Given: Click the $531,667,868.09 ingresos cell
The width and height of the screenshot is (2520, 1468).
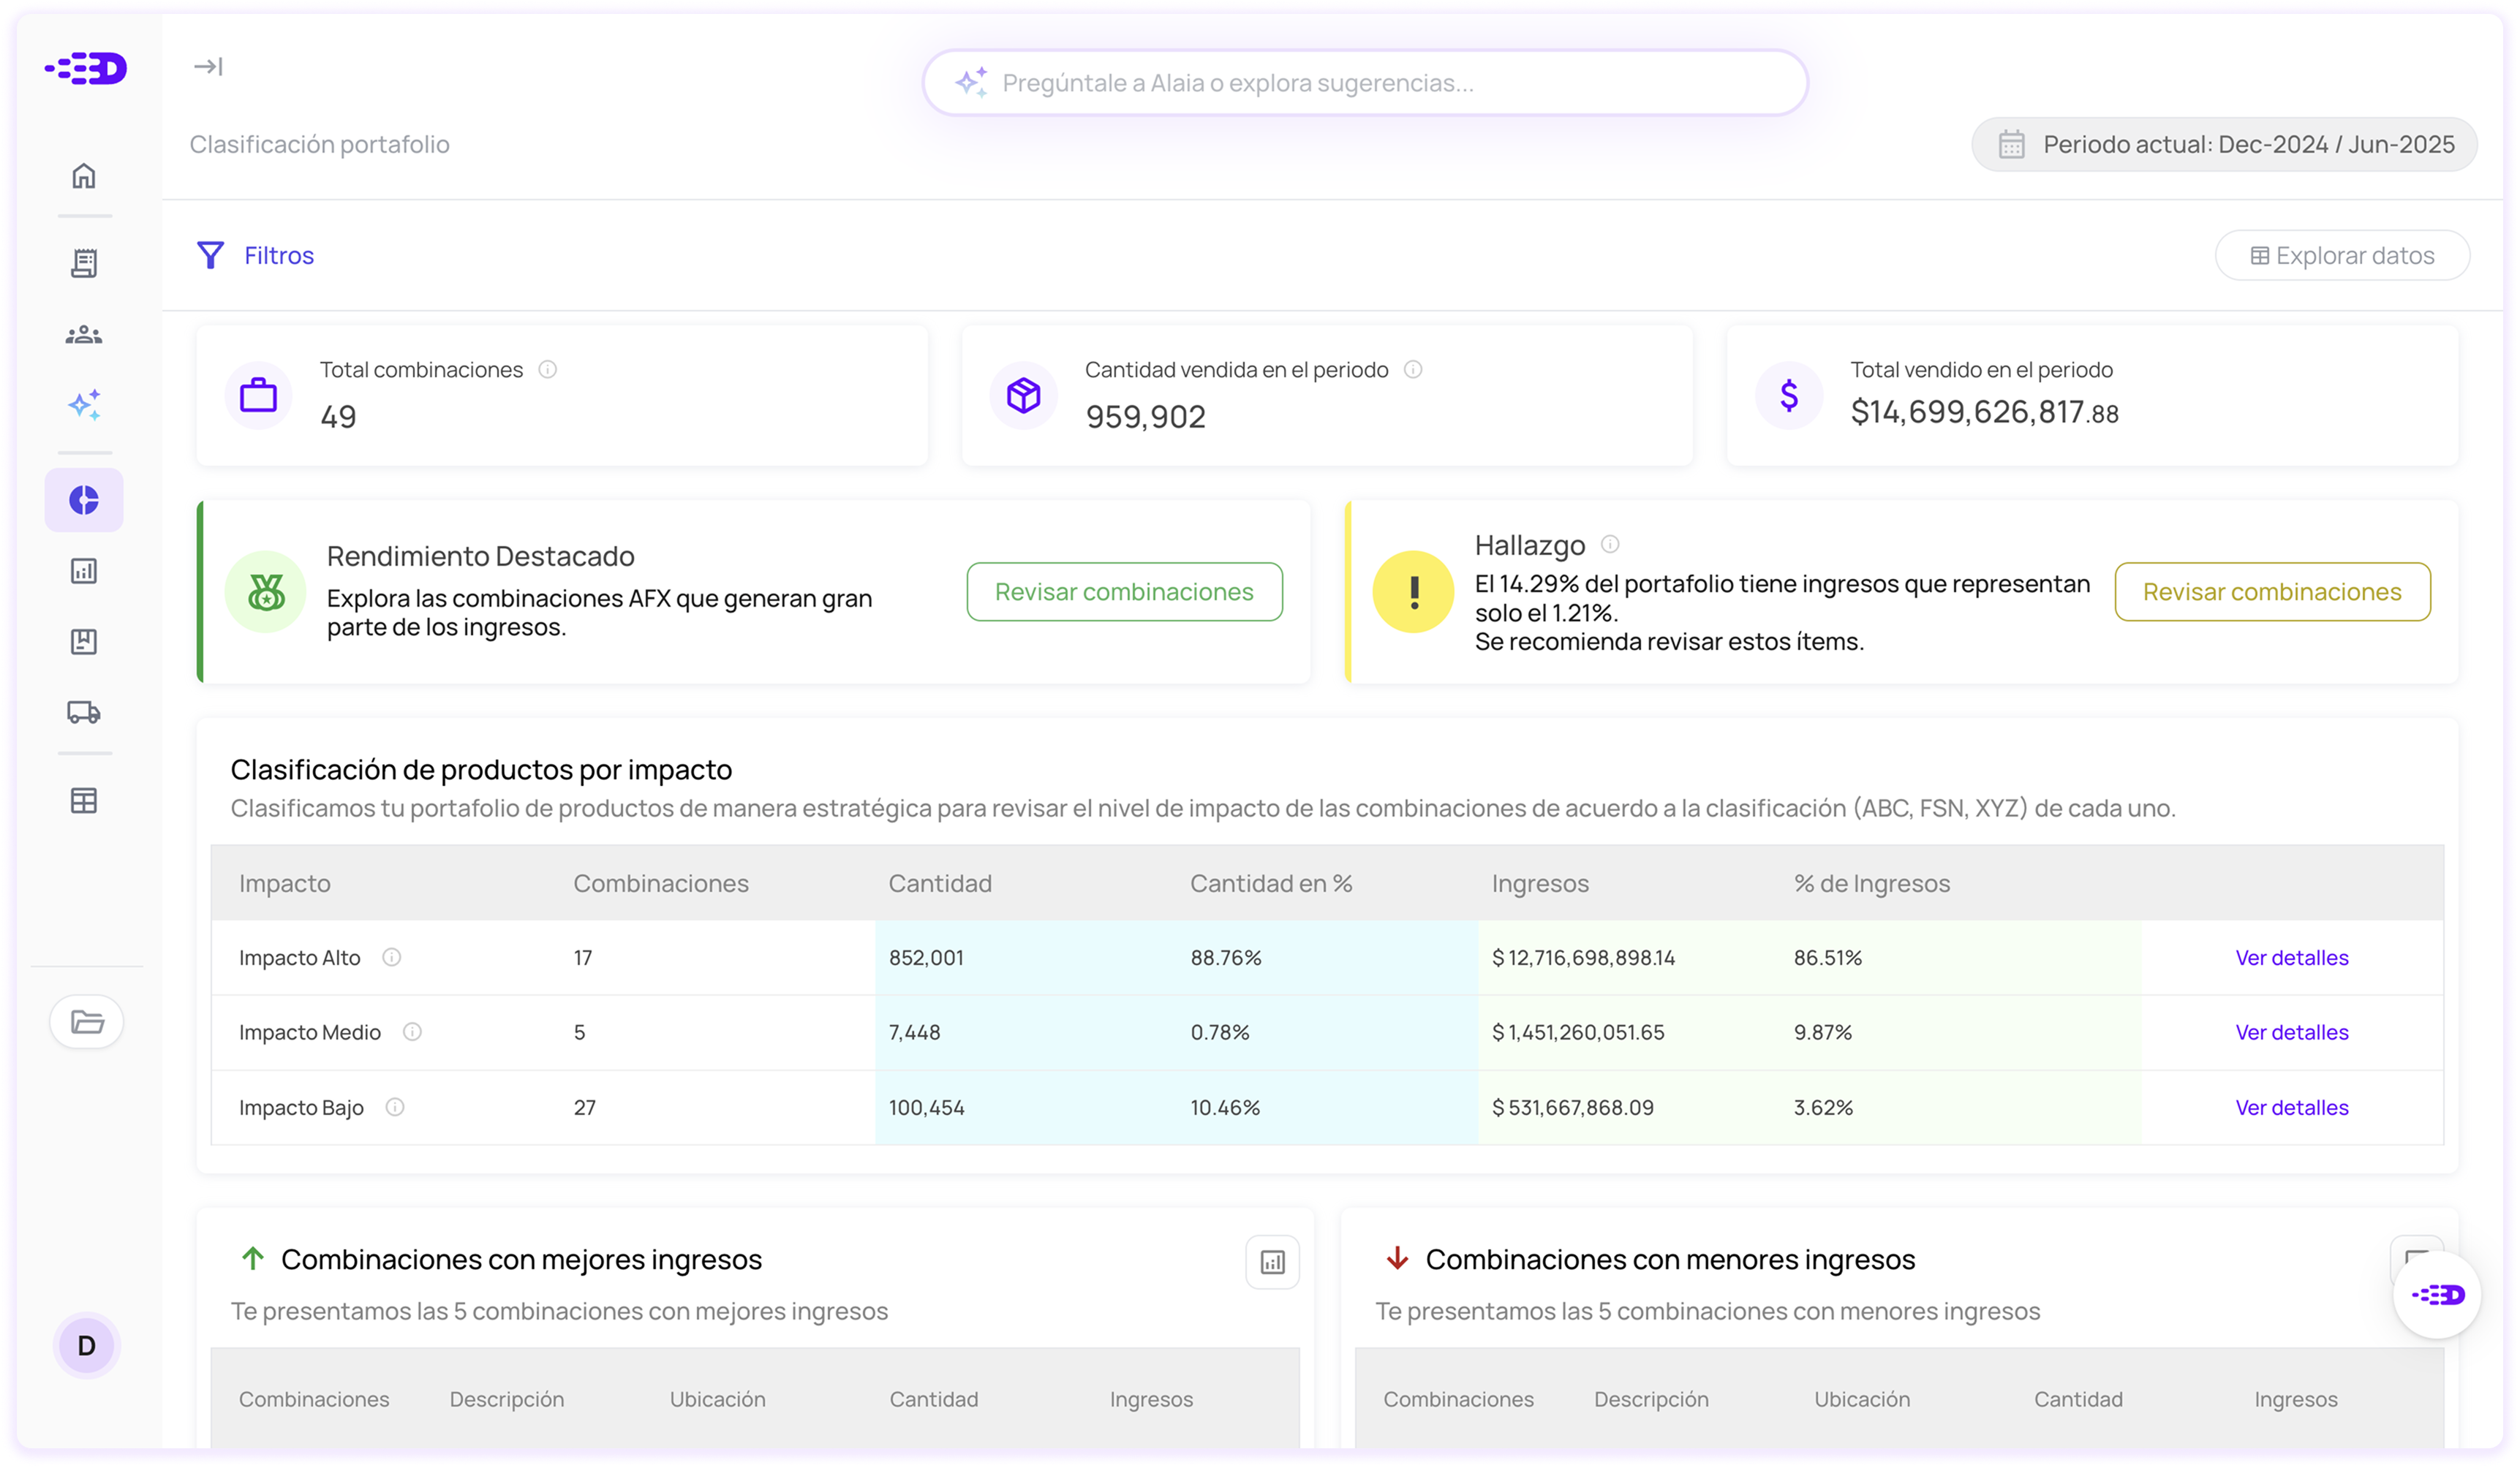Looking at the screenshot, I should pos(1572,1107).
